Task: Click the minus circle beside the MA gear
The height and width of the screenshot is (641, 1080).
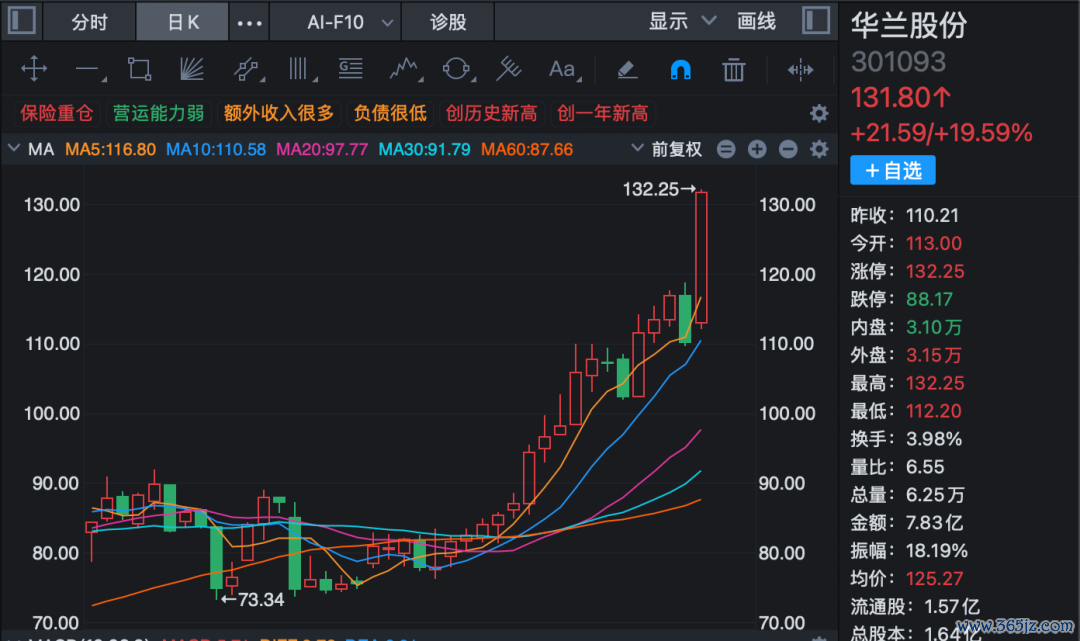Action: pyautogui.click(x=788, y=149)
